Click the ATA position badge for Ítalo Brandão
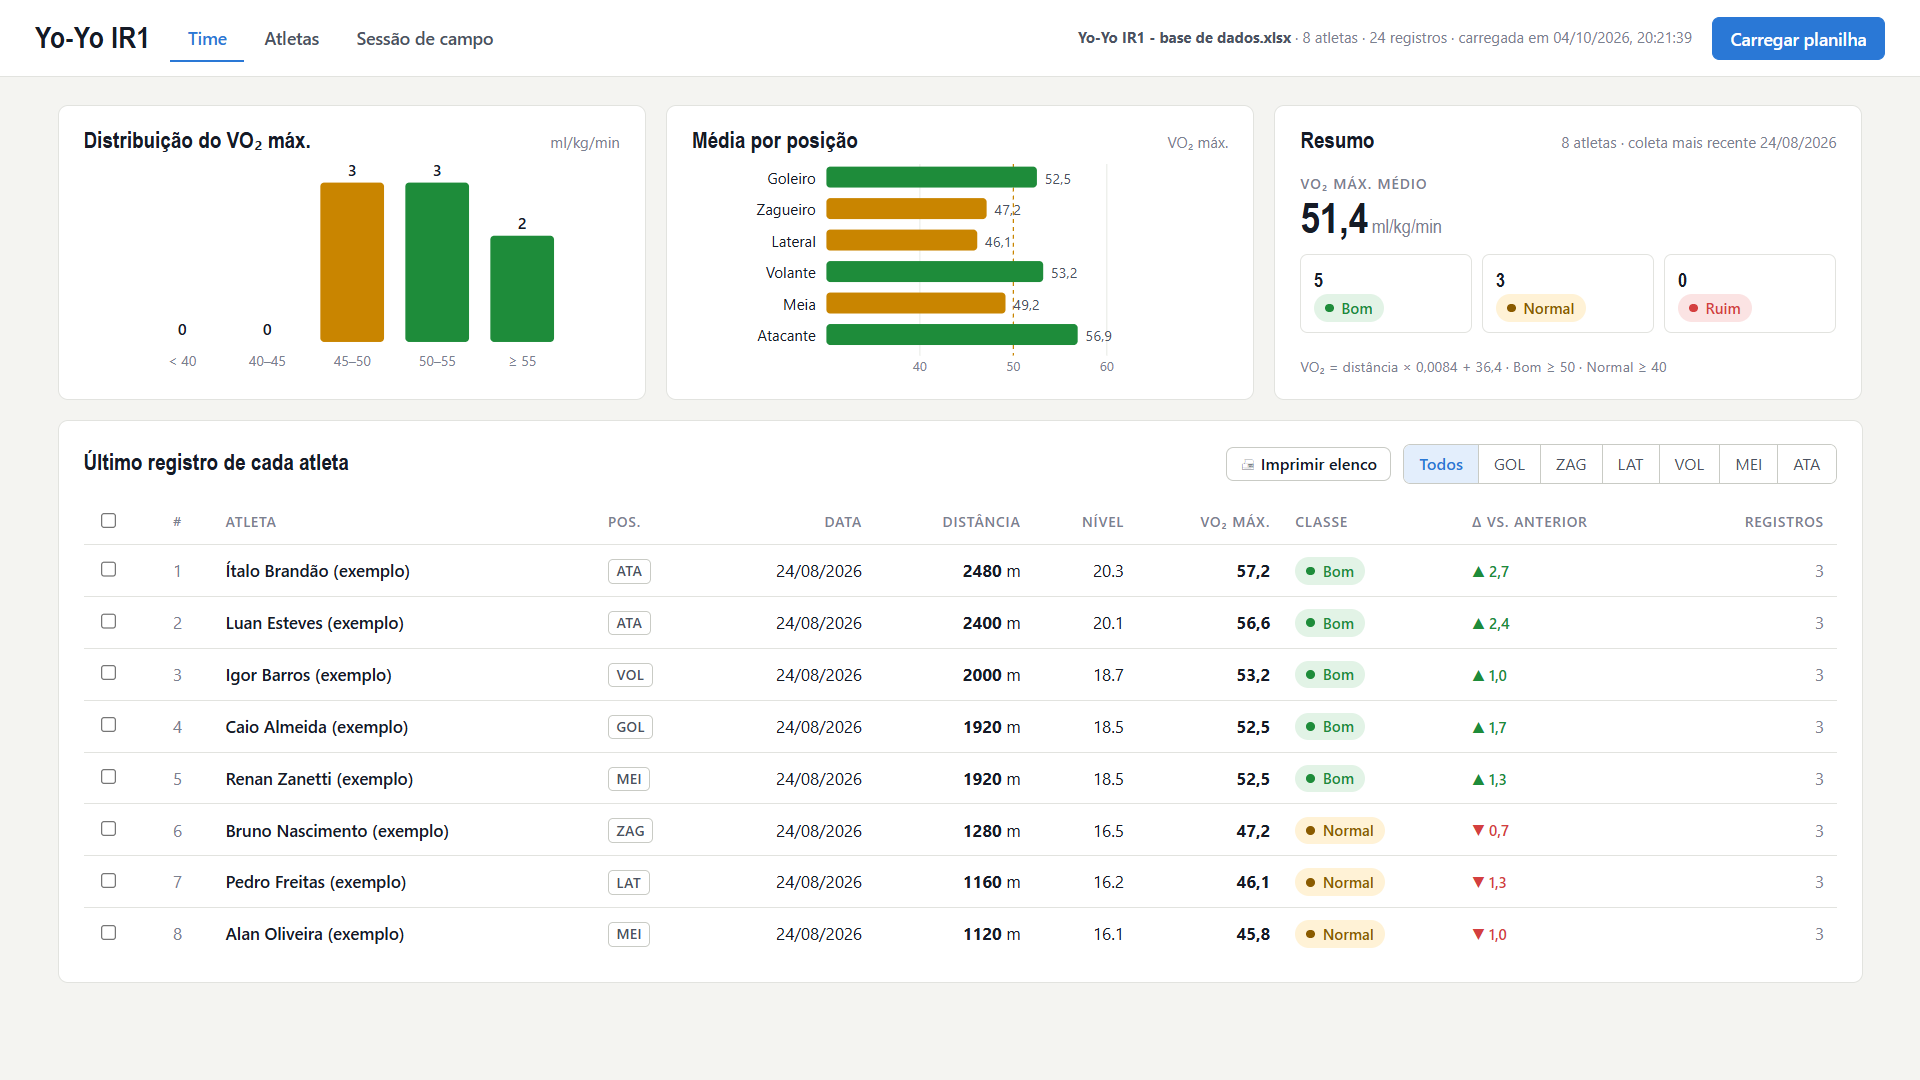The width and height of the screenshot is (1920, 1080). [629, 571]
